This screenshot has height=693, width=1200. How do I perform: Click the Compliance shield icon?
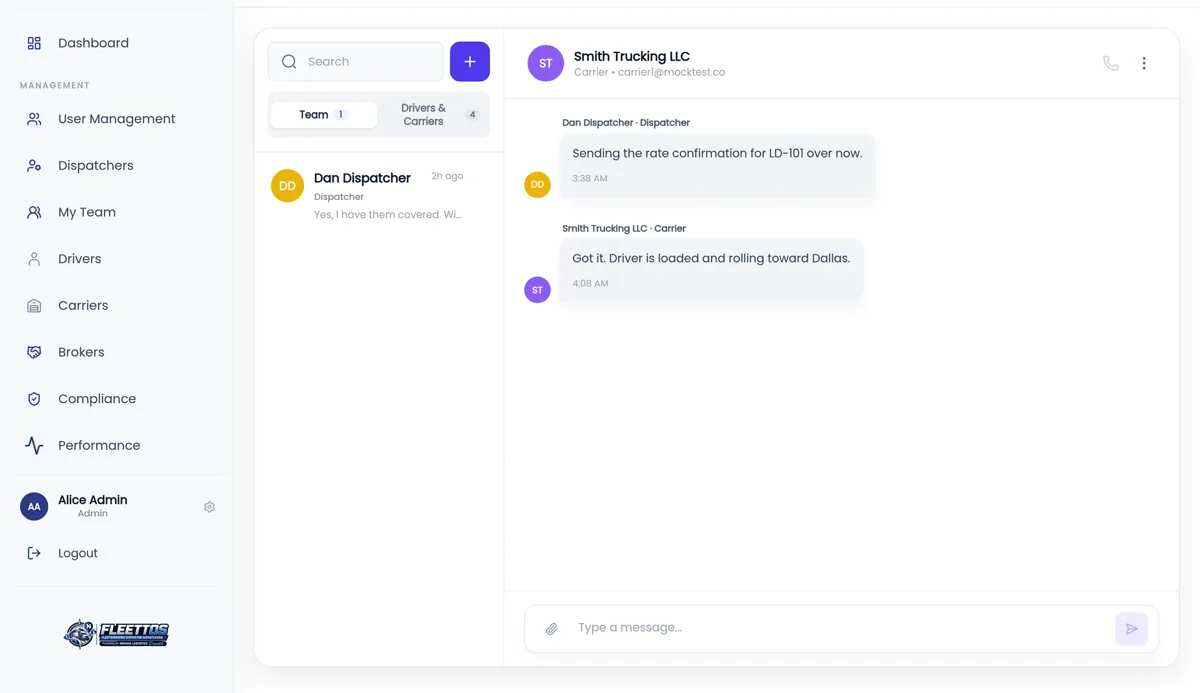[x=34, y=399]
